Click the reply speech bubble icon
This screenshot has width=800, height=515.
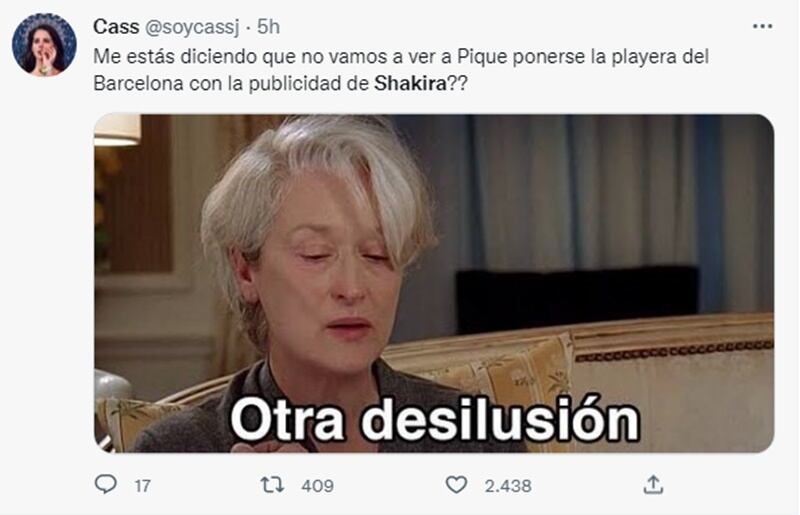coord(106,484)
